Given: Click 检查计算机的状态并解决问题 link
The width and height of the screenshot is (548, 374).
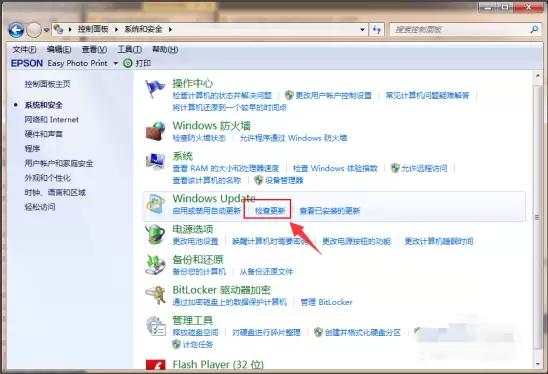Looking at the screenshot, I should [x=222, y=95].
